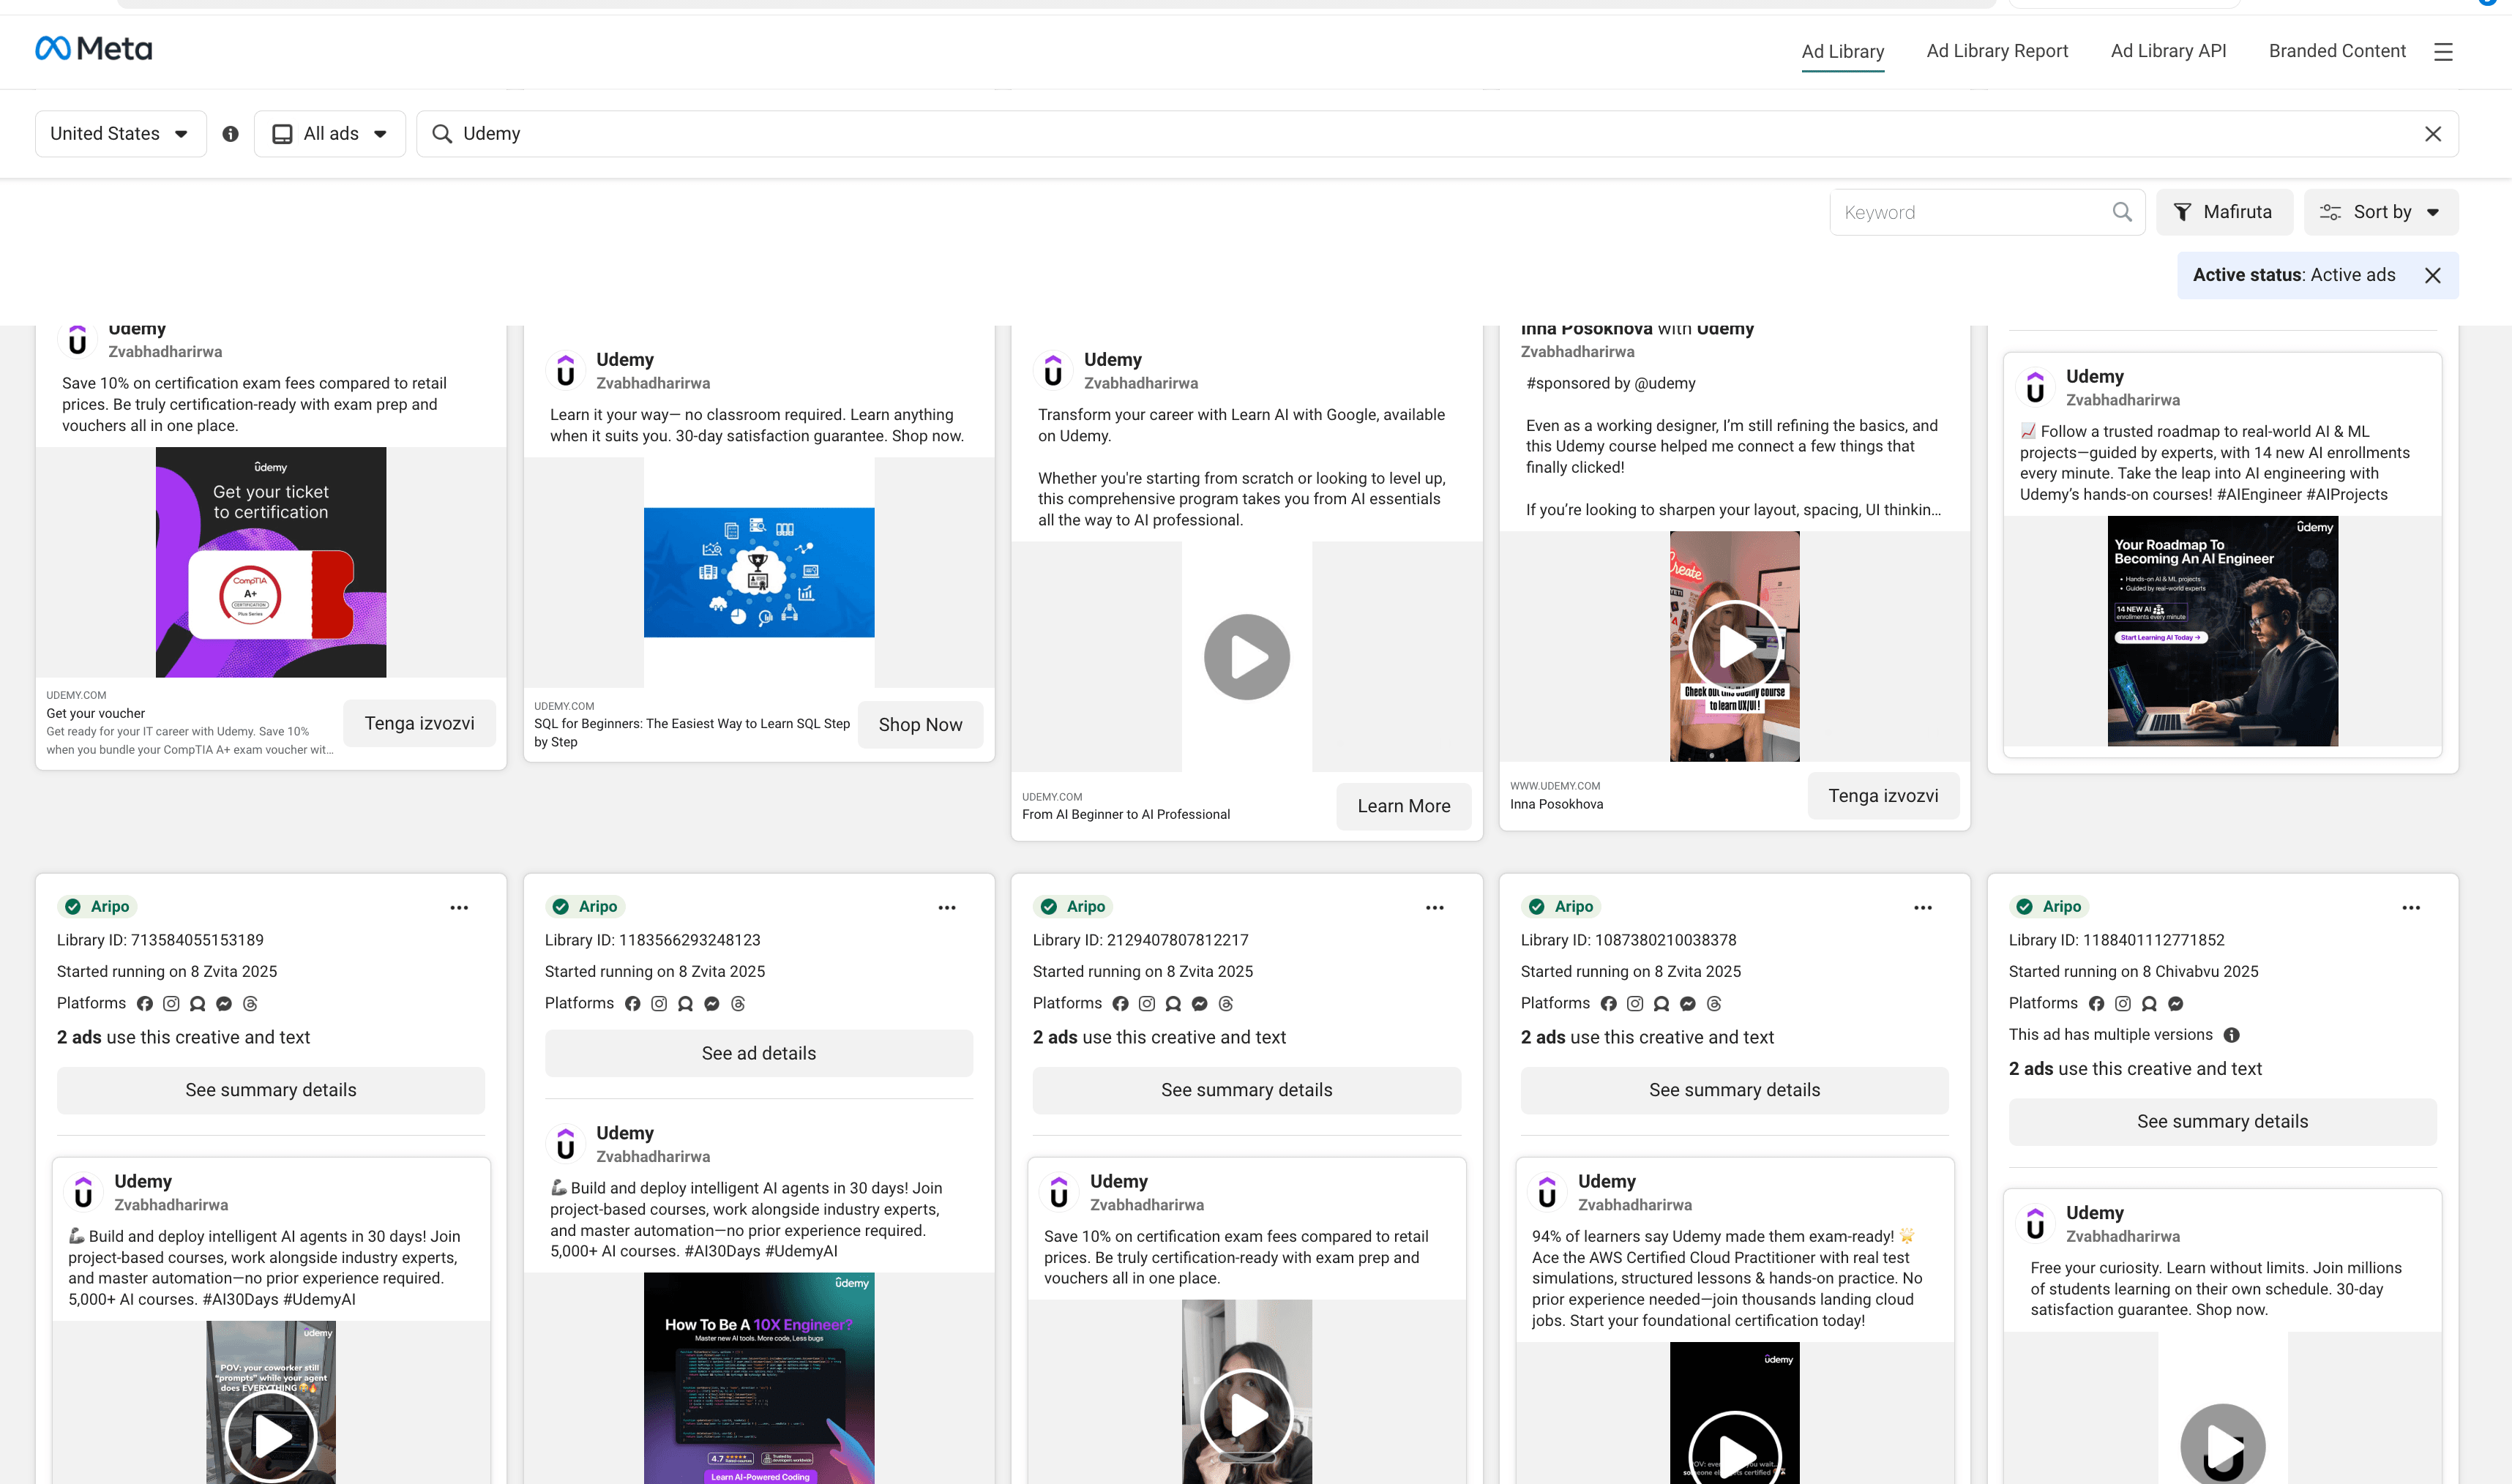Click Shop Now on the SQL for Beginners ad
Viewport: 2512px width, 1484px height.
pyautogui.click(x=920, y=725)
